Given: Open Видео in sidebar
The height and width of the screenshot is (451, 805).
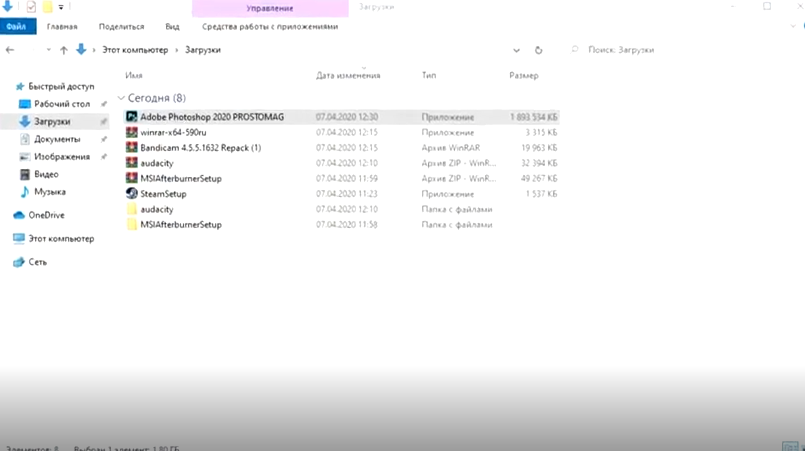Looking at the screenshot, I should pos(46,174).
